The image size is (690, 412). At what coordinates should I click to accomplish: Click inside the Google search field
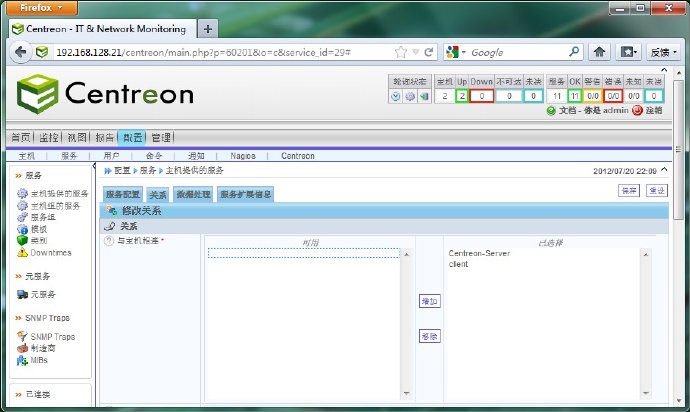click(518, 52)
